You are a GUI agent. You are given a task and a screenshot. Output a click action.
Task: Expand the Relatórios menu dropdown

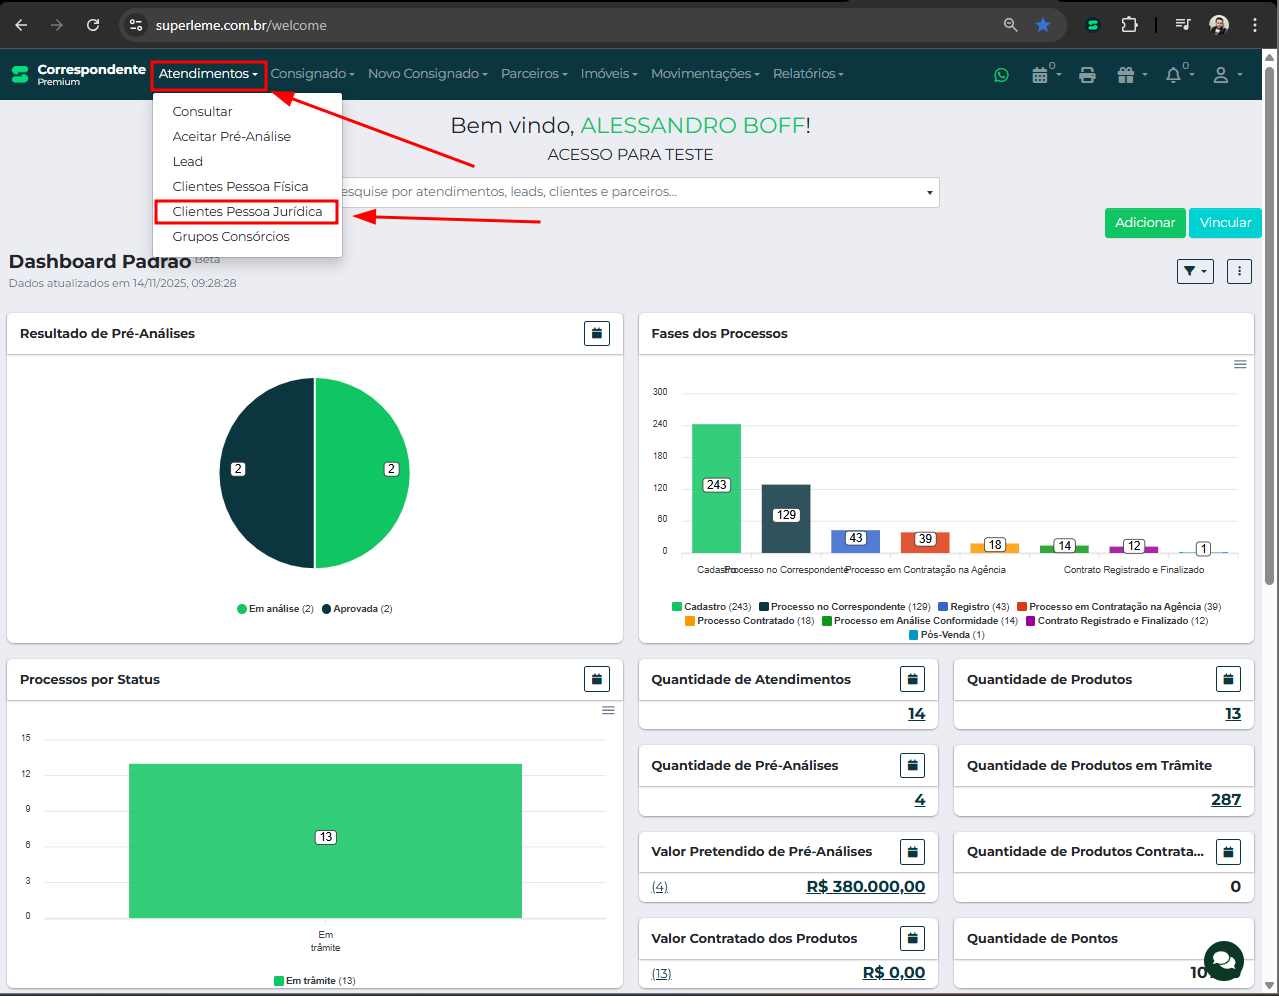(808, 74)
